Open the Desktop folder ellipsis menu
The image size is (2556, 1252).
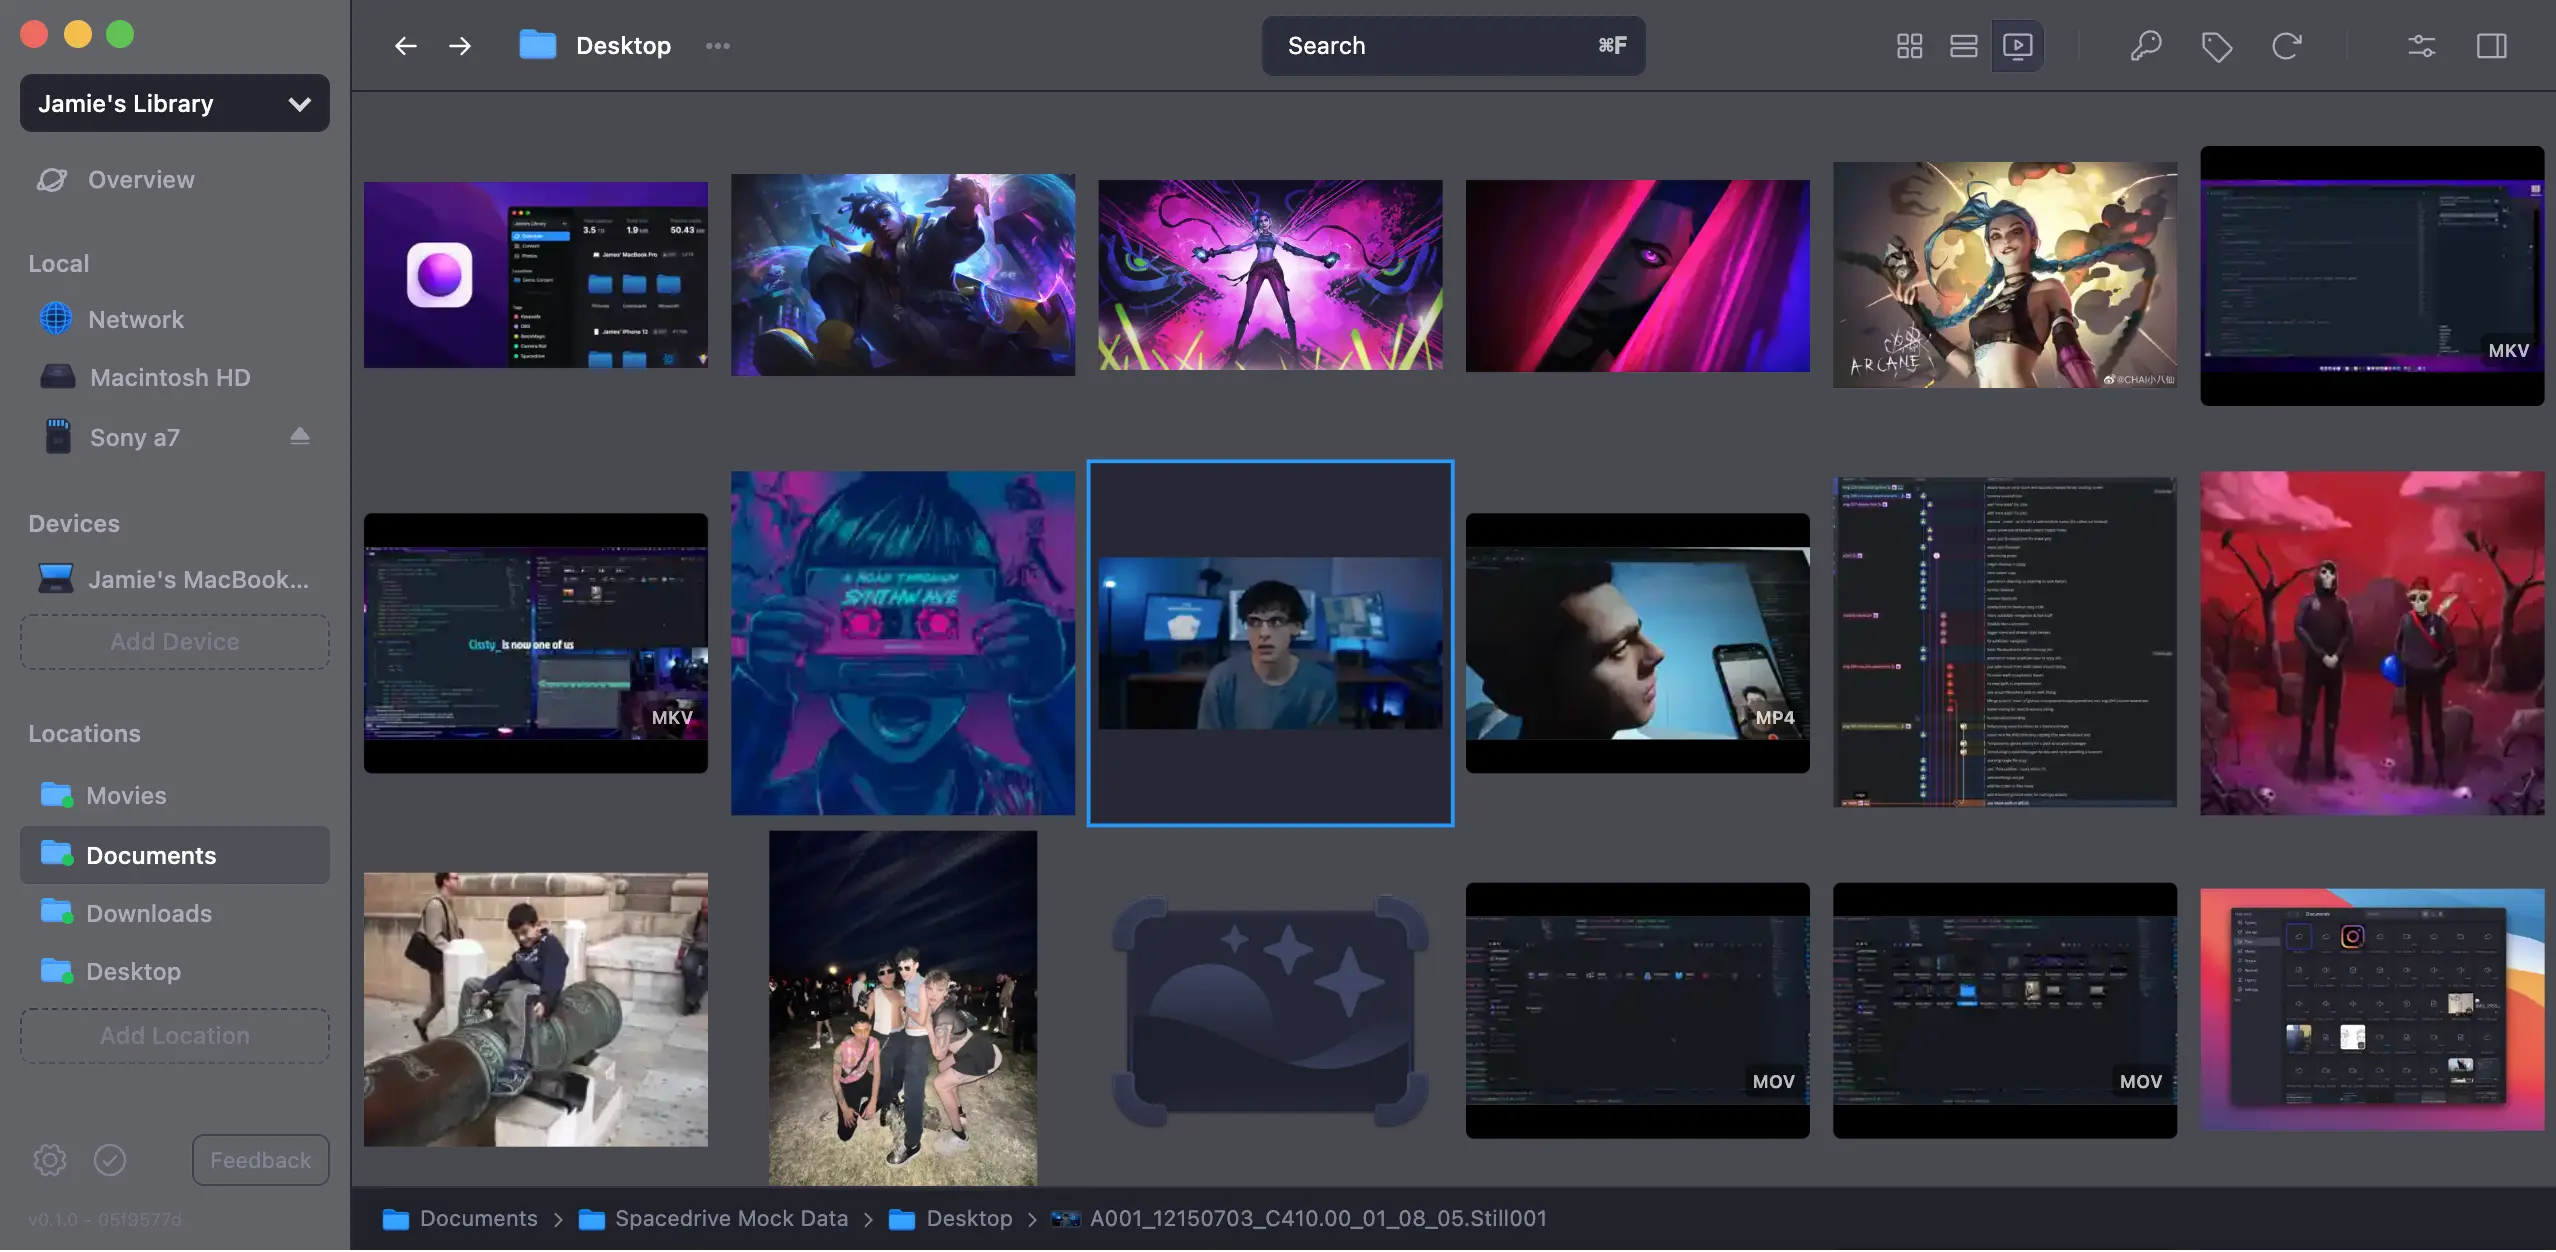pos(717,46)
